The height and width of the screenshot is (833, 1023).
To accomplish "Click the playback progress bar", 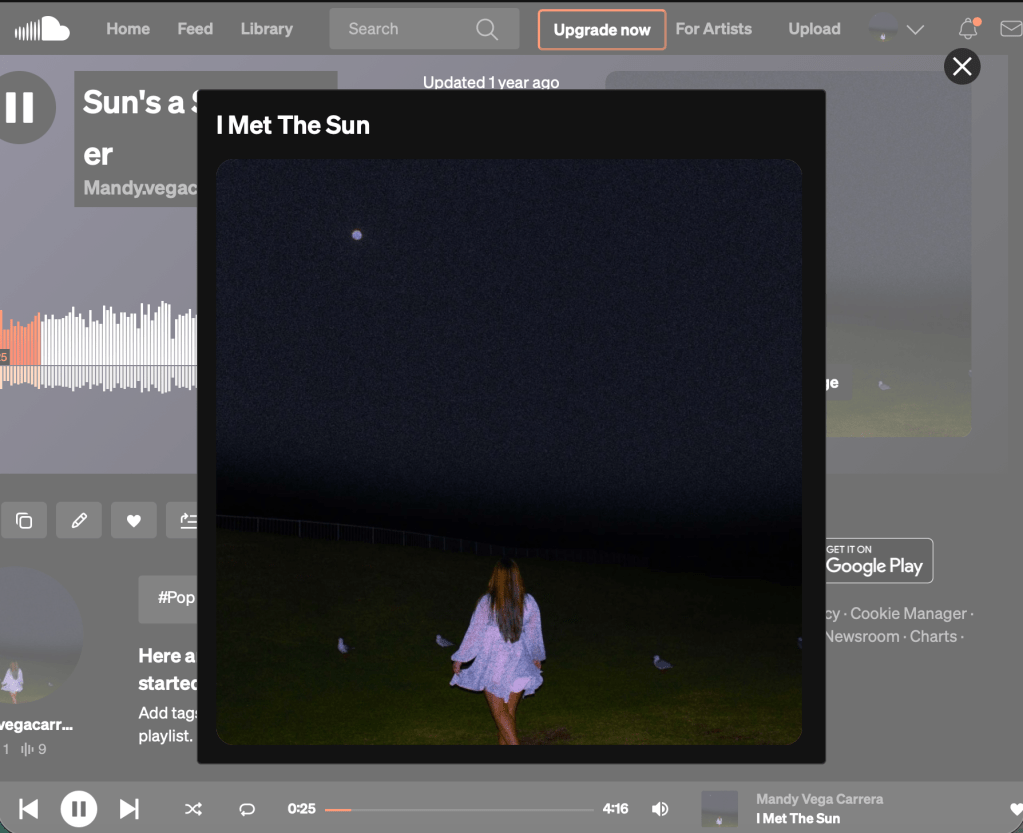I will click(x=460, y=809).
